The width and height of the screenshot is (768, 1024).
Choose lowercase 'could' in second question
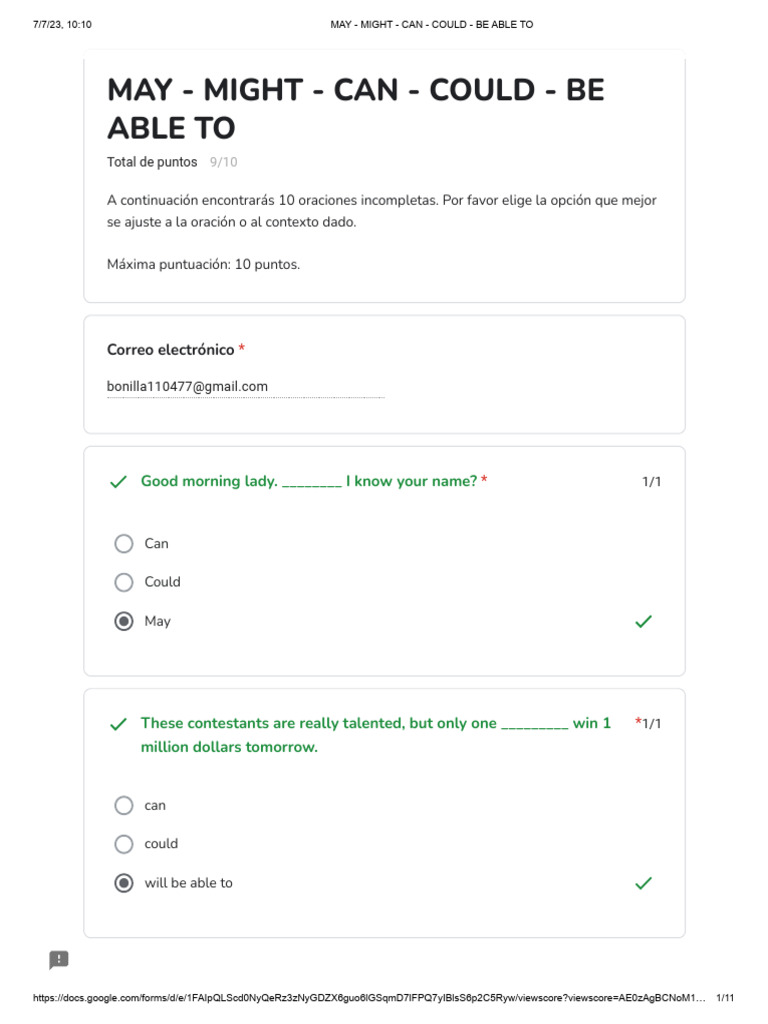tap(123, 844)
